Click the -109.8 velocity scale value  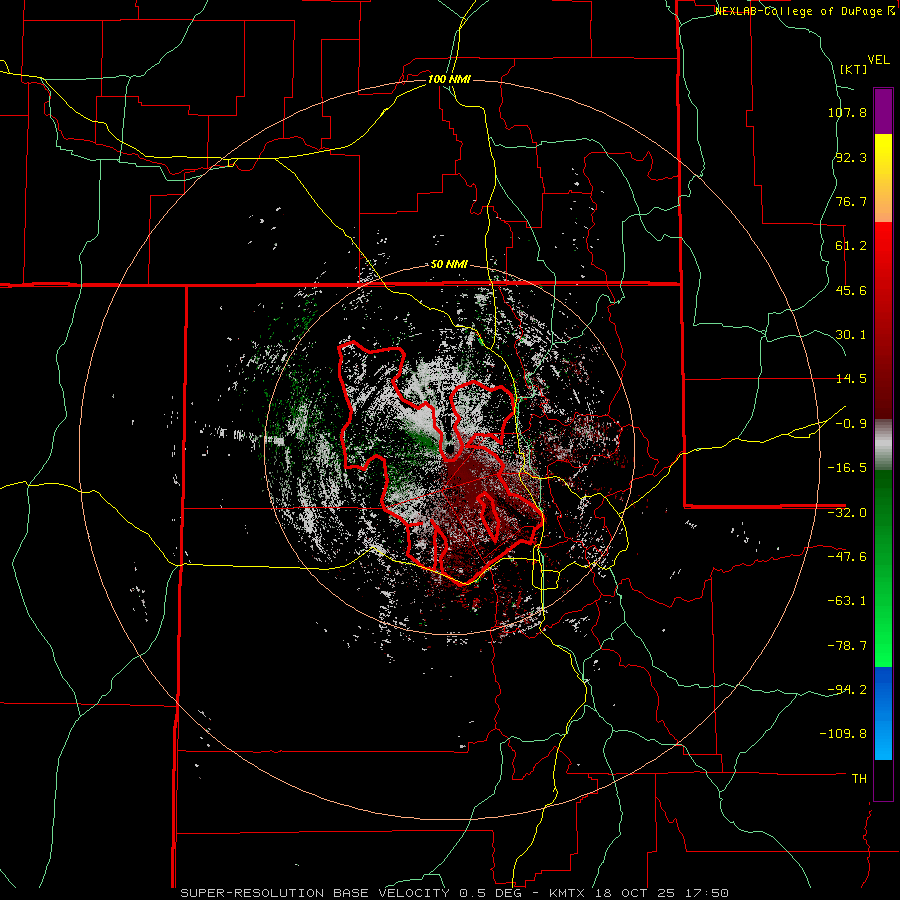843,734
